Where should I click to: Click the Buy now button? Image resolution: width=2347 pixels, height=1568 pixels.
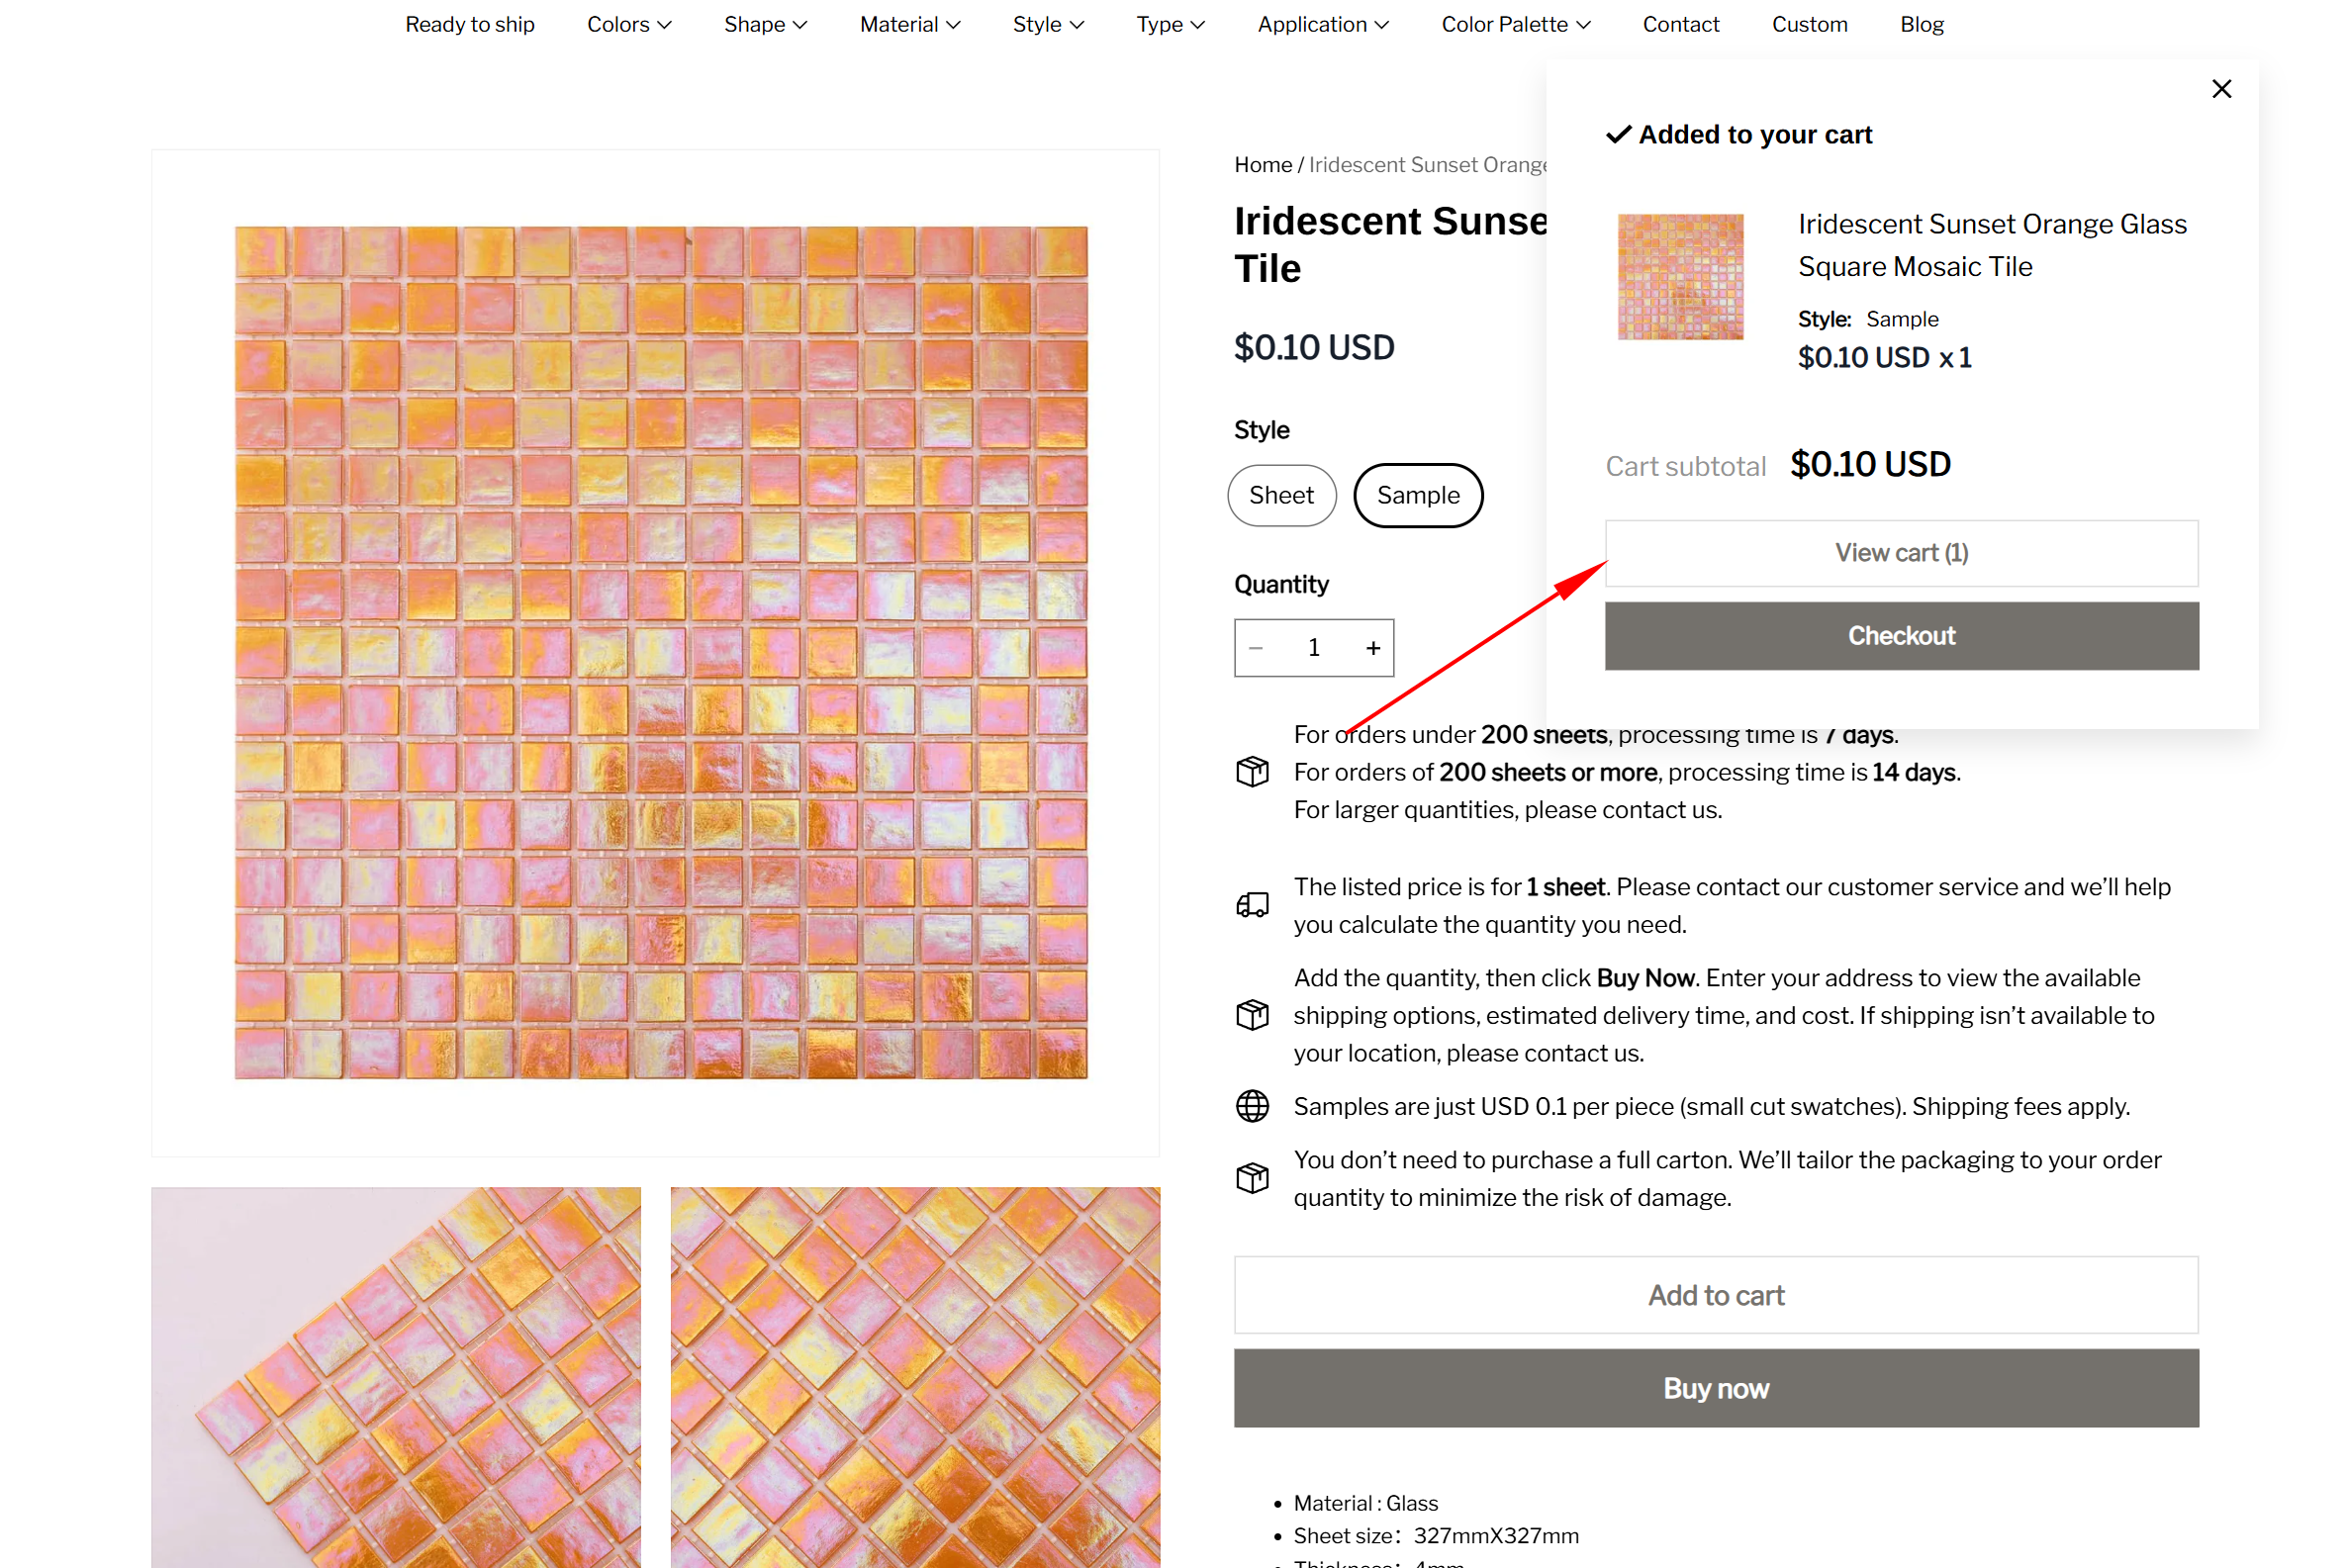point(1715,1388)
